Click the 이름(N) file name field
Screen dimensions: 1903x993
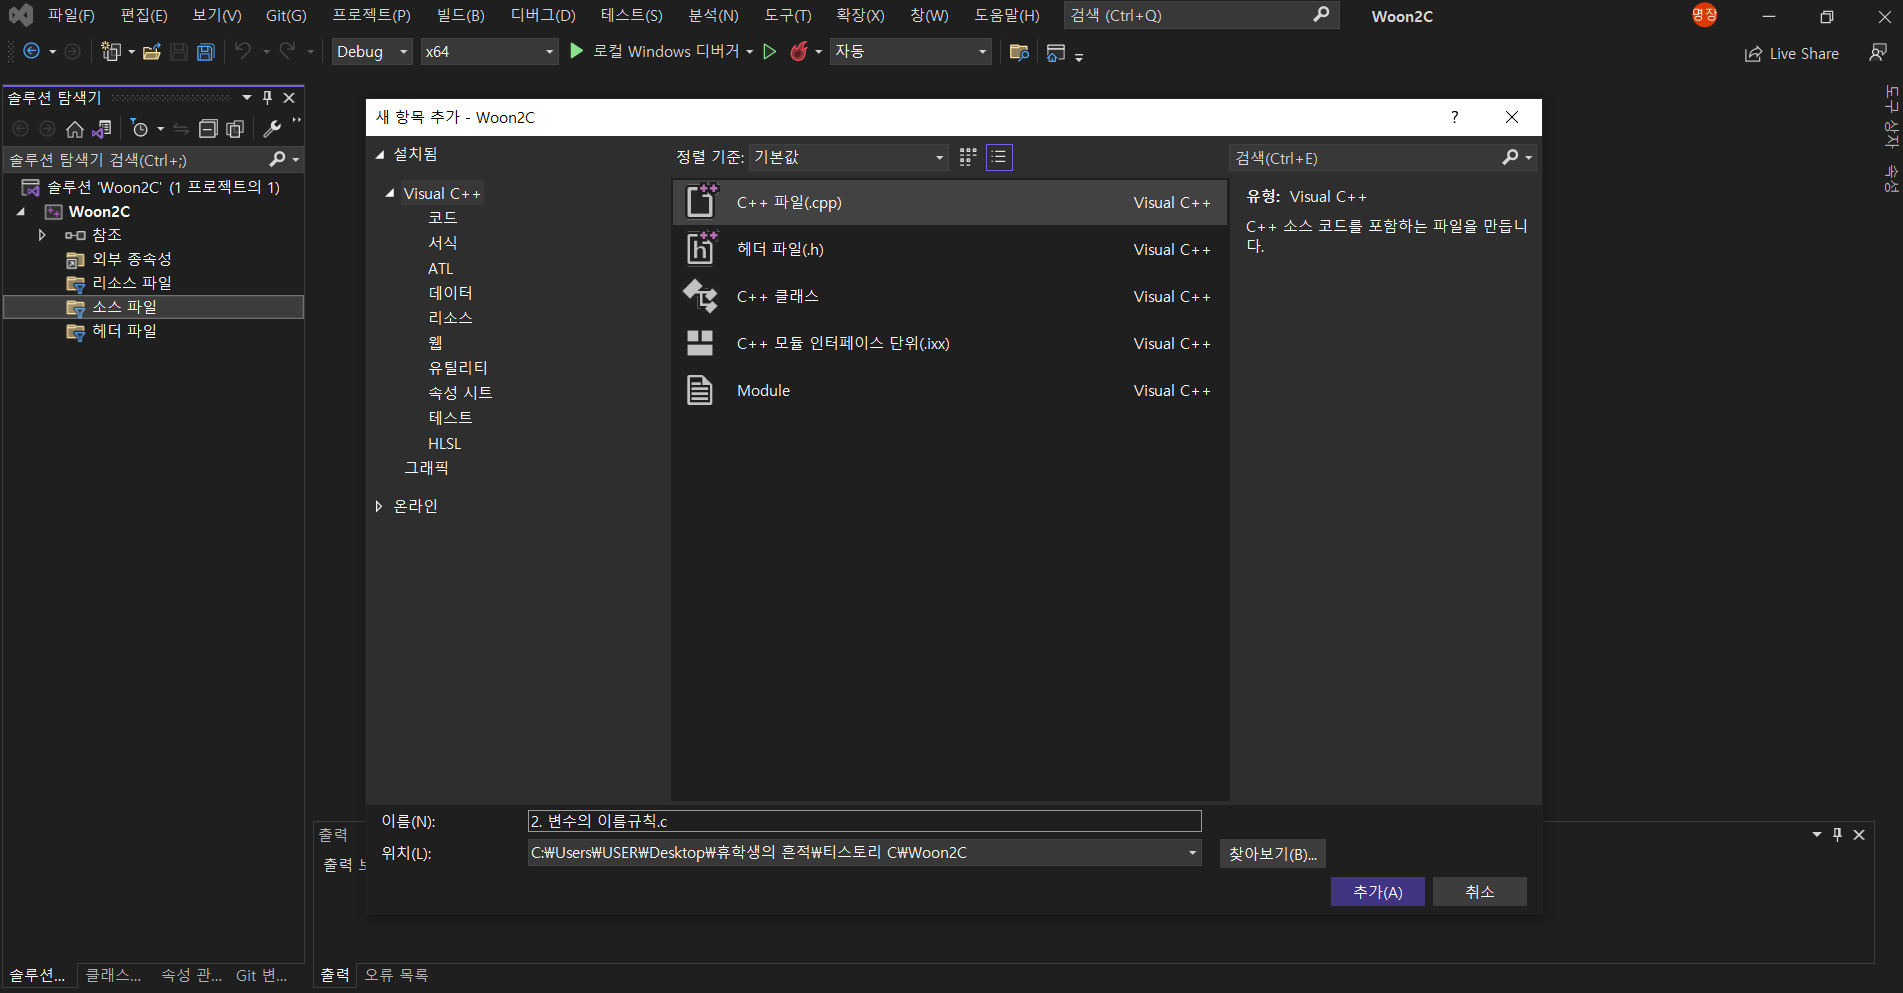click(x=864, y=821)
